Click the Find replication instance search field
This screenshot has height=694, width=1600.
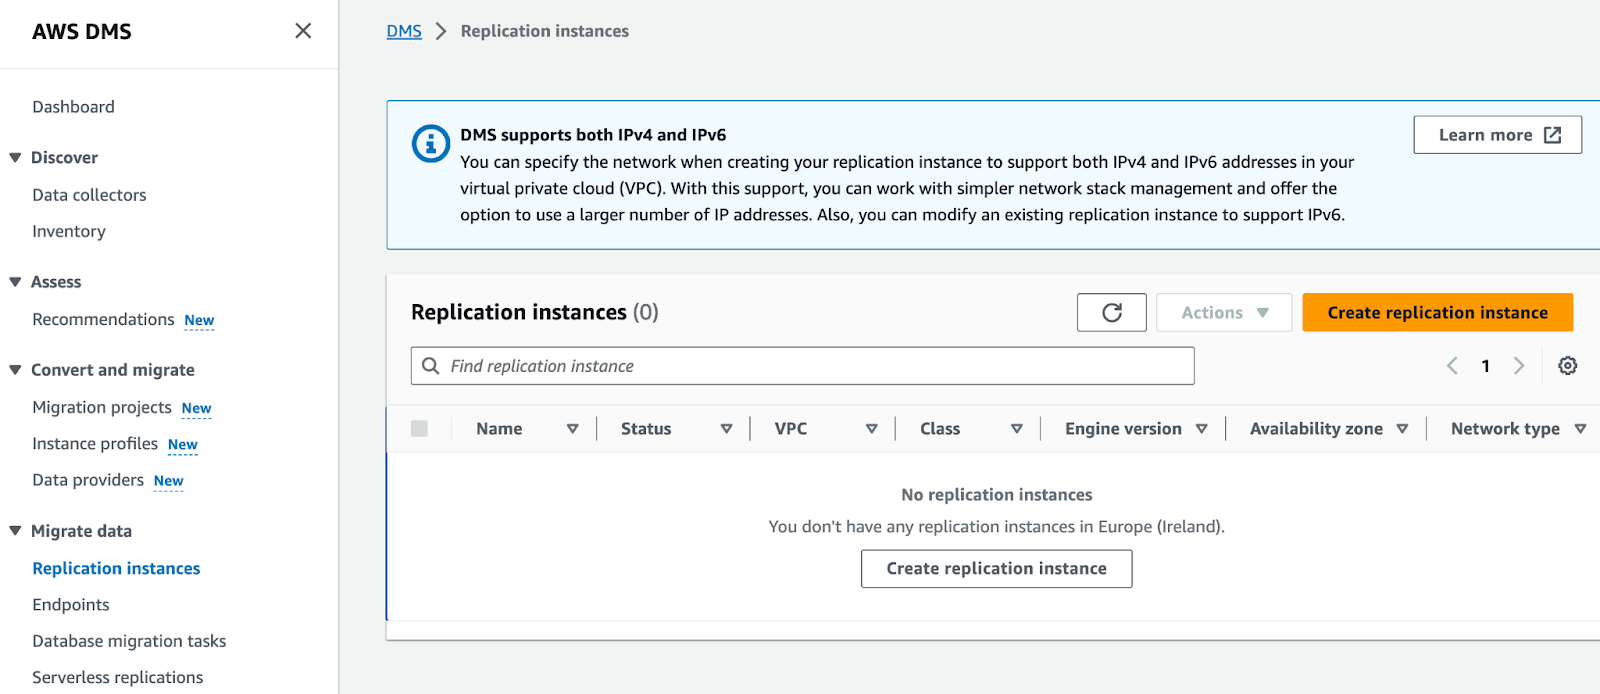point(802,366)
